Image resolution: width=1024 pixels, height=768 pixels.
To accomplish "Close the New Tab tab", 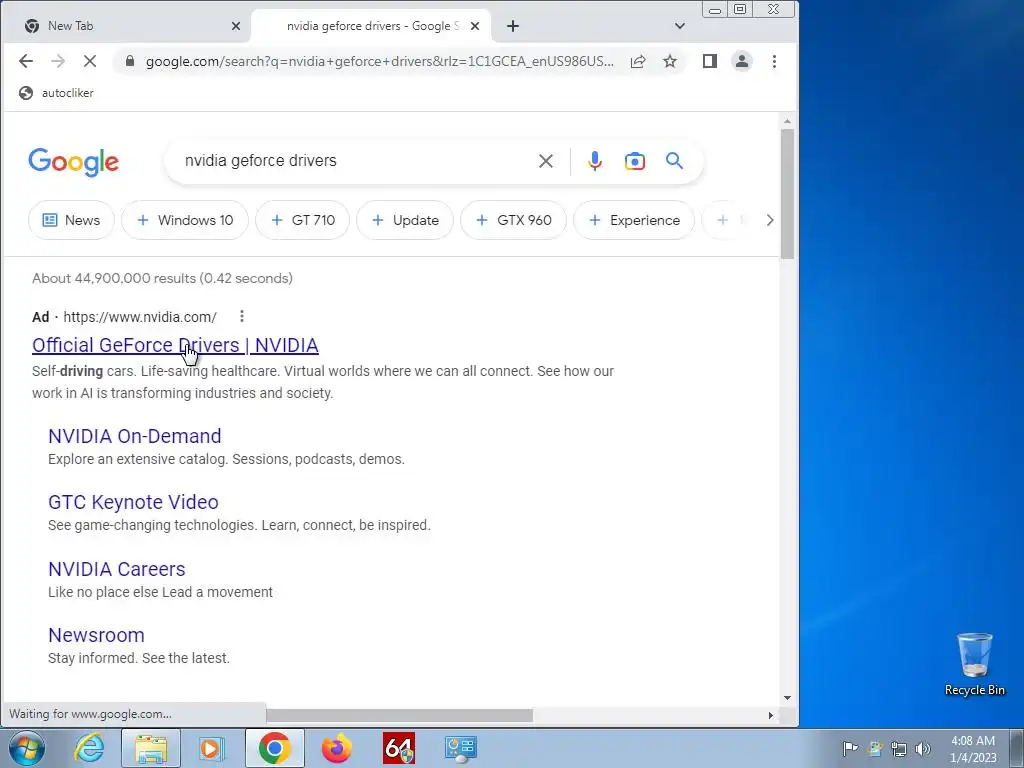I will pos(236,26).
